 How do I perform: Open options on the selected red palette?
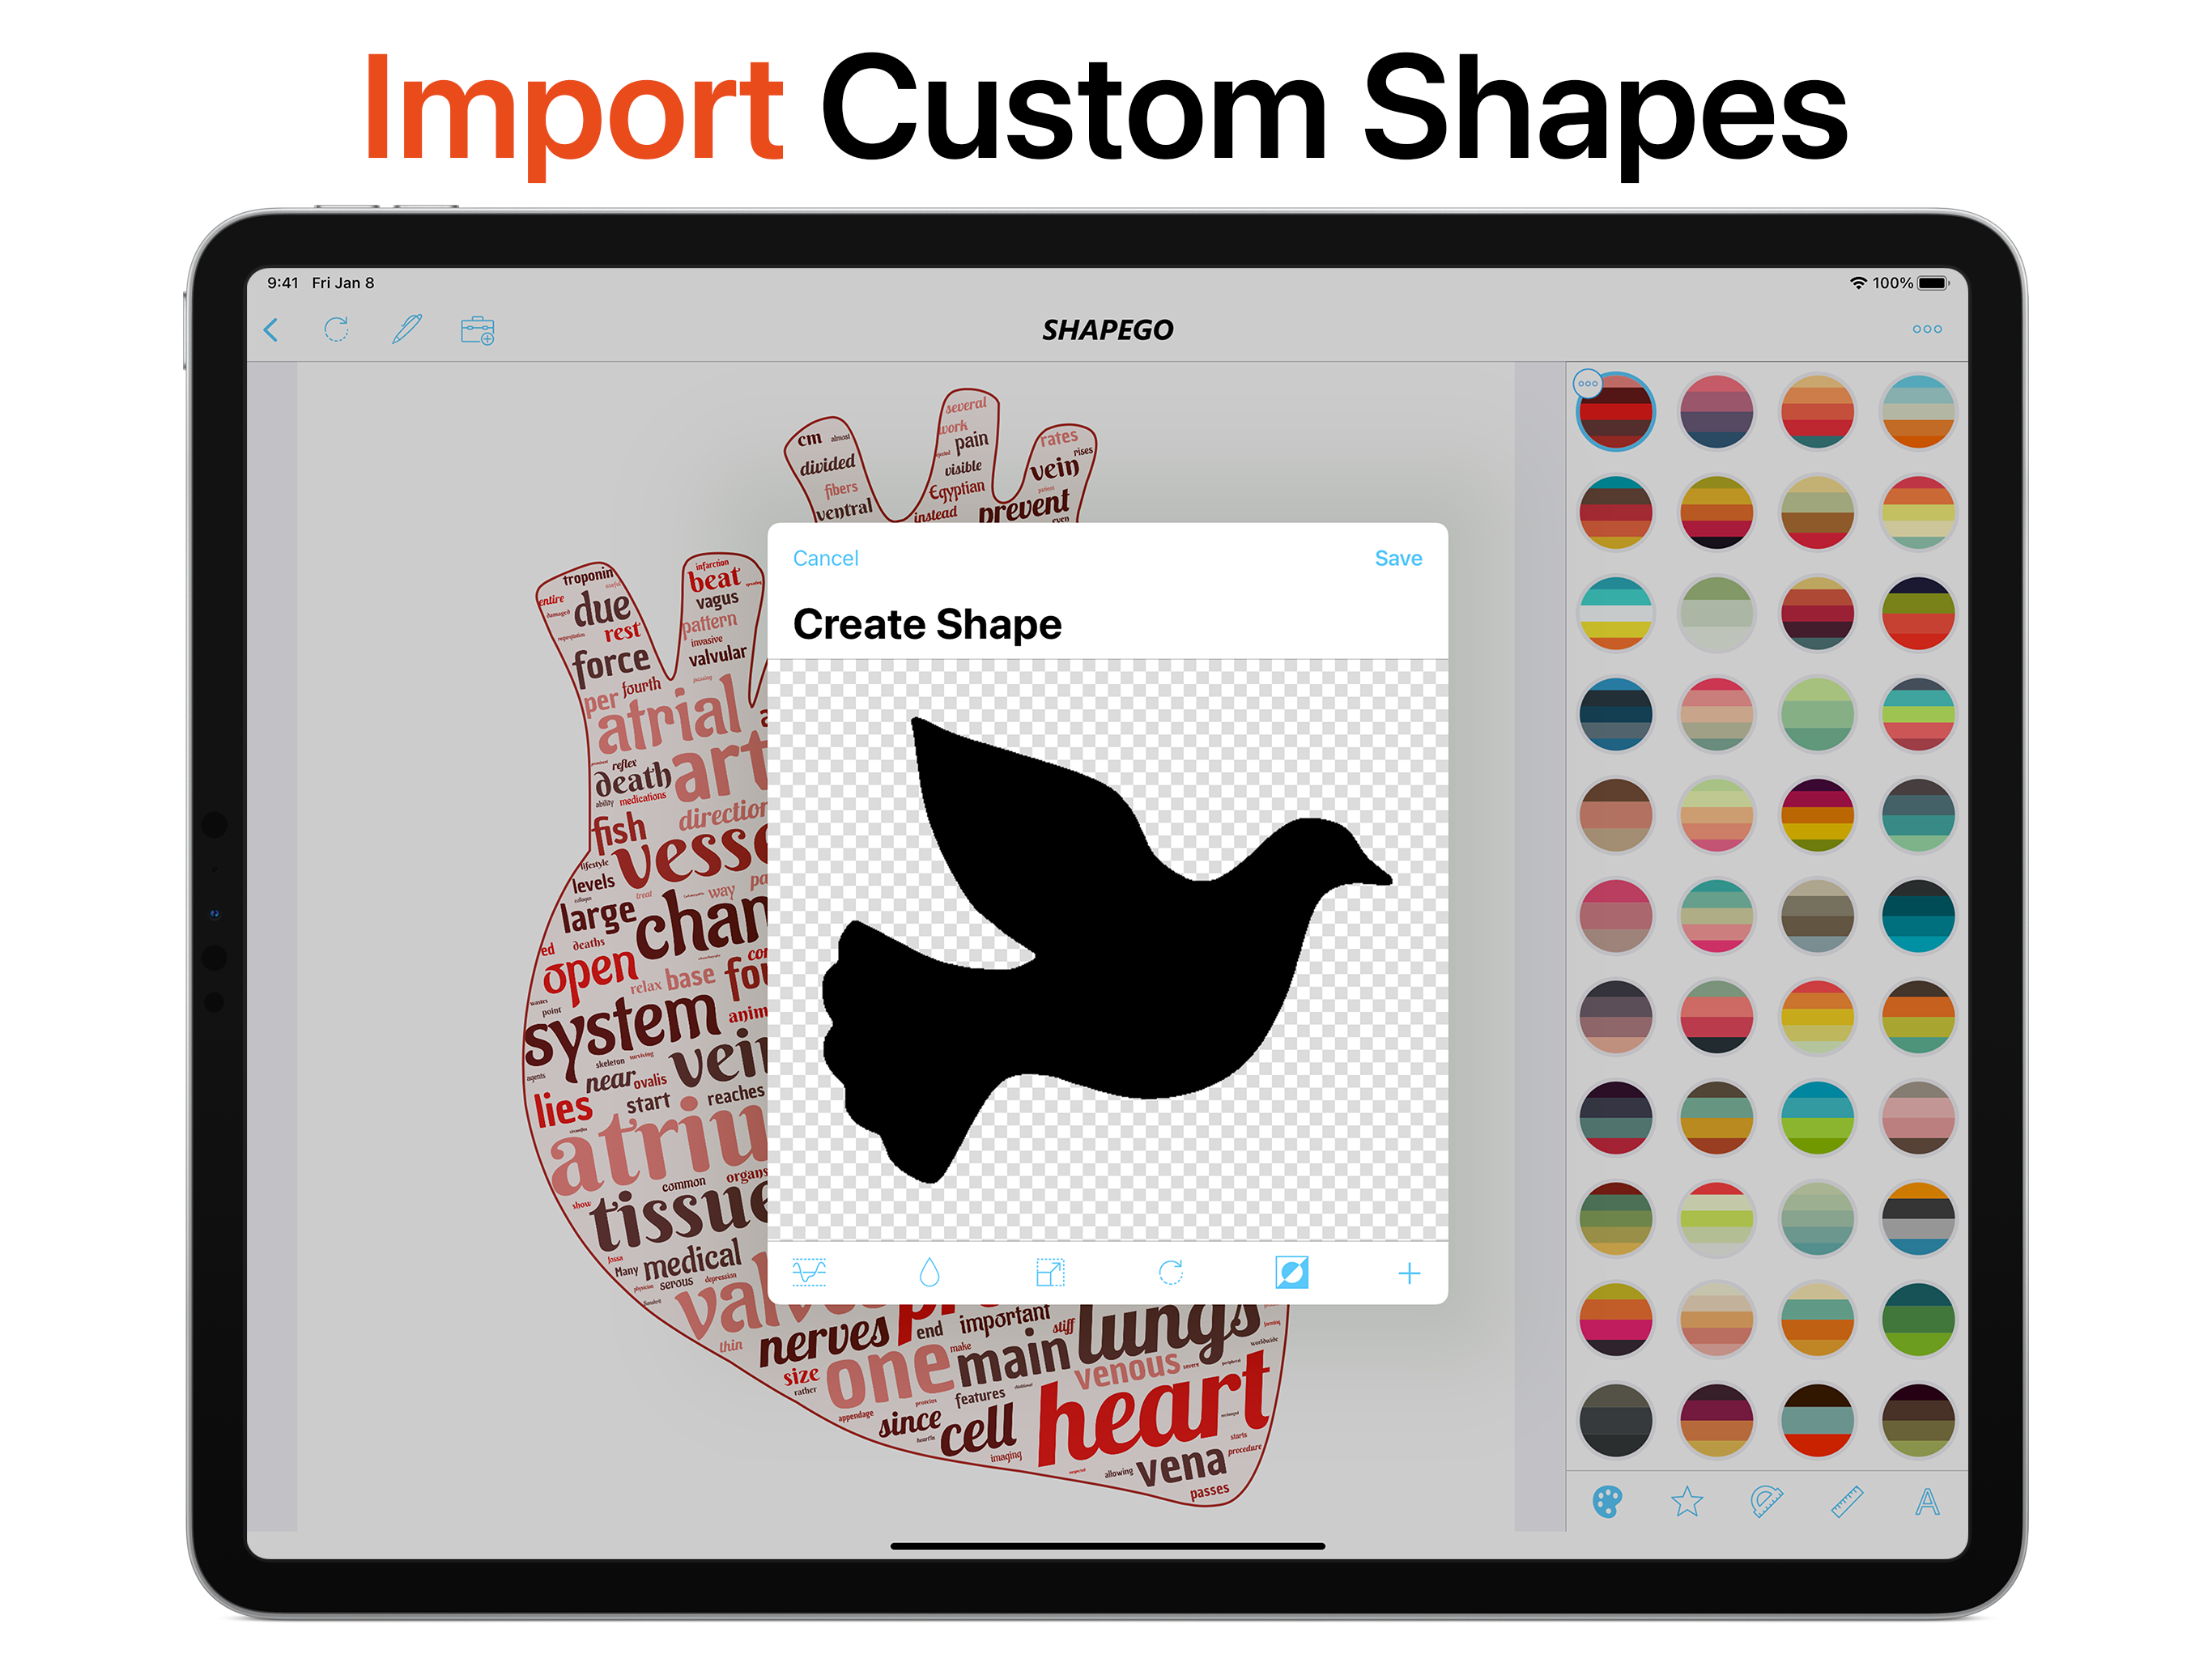[1588, 384]
